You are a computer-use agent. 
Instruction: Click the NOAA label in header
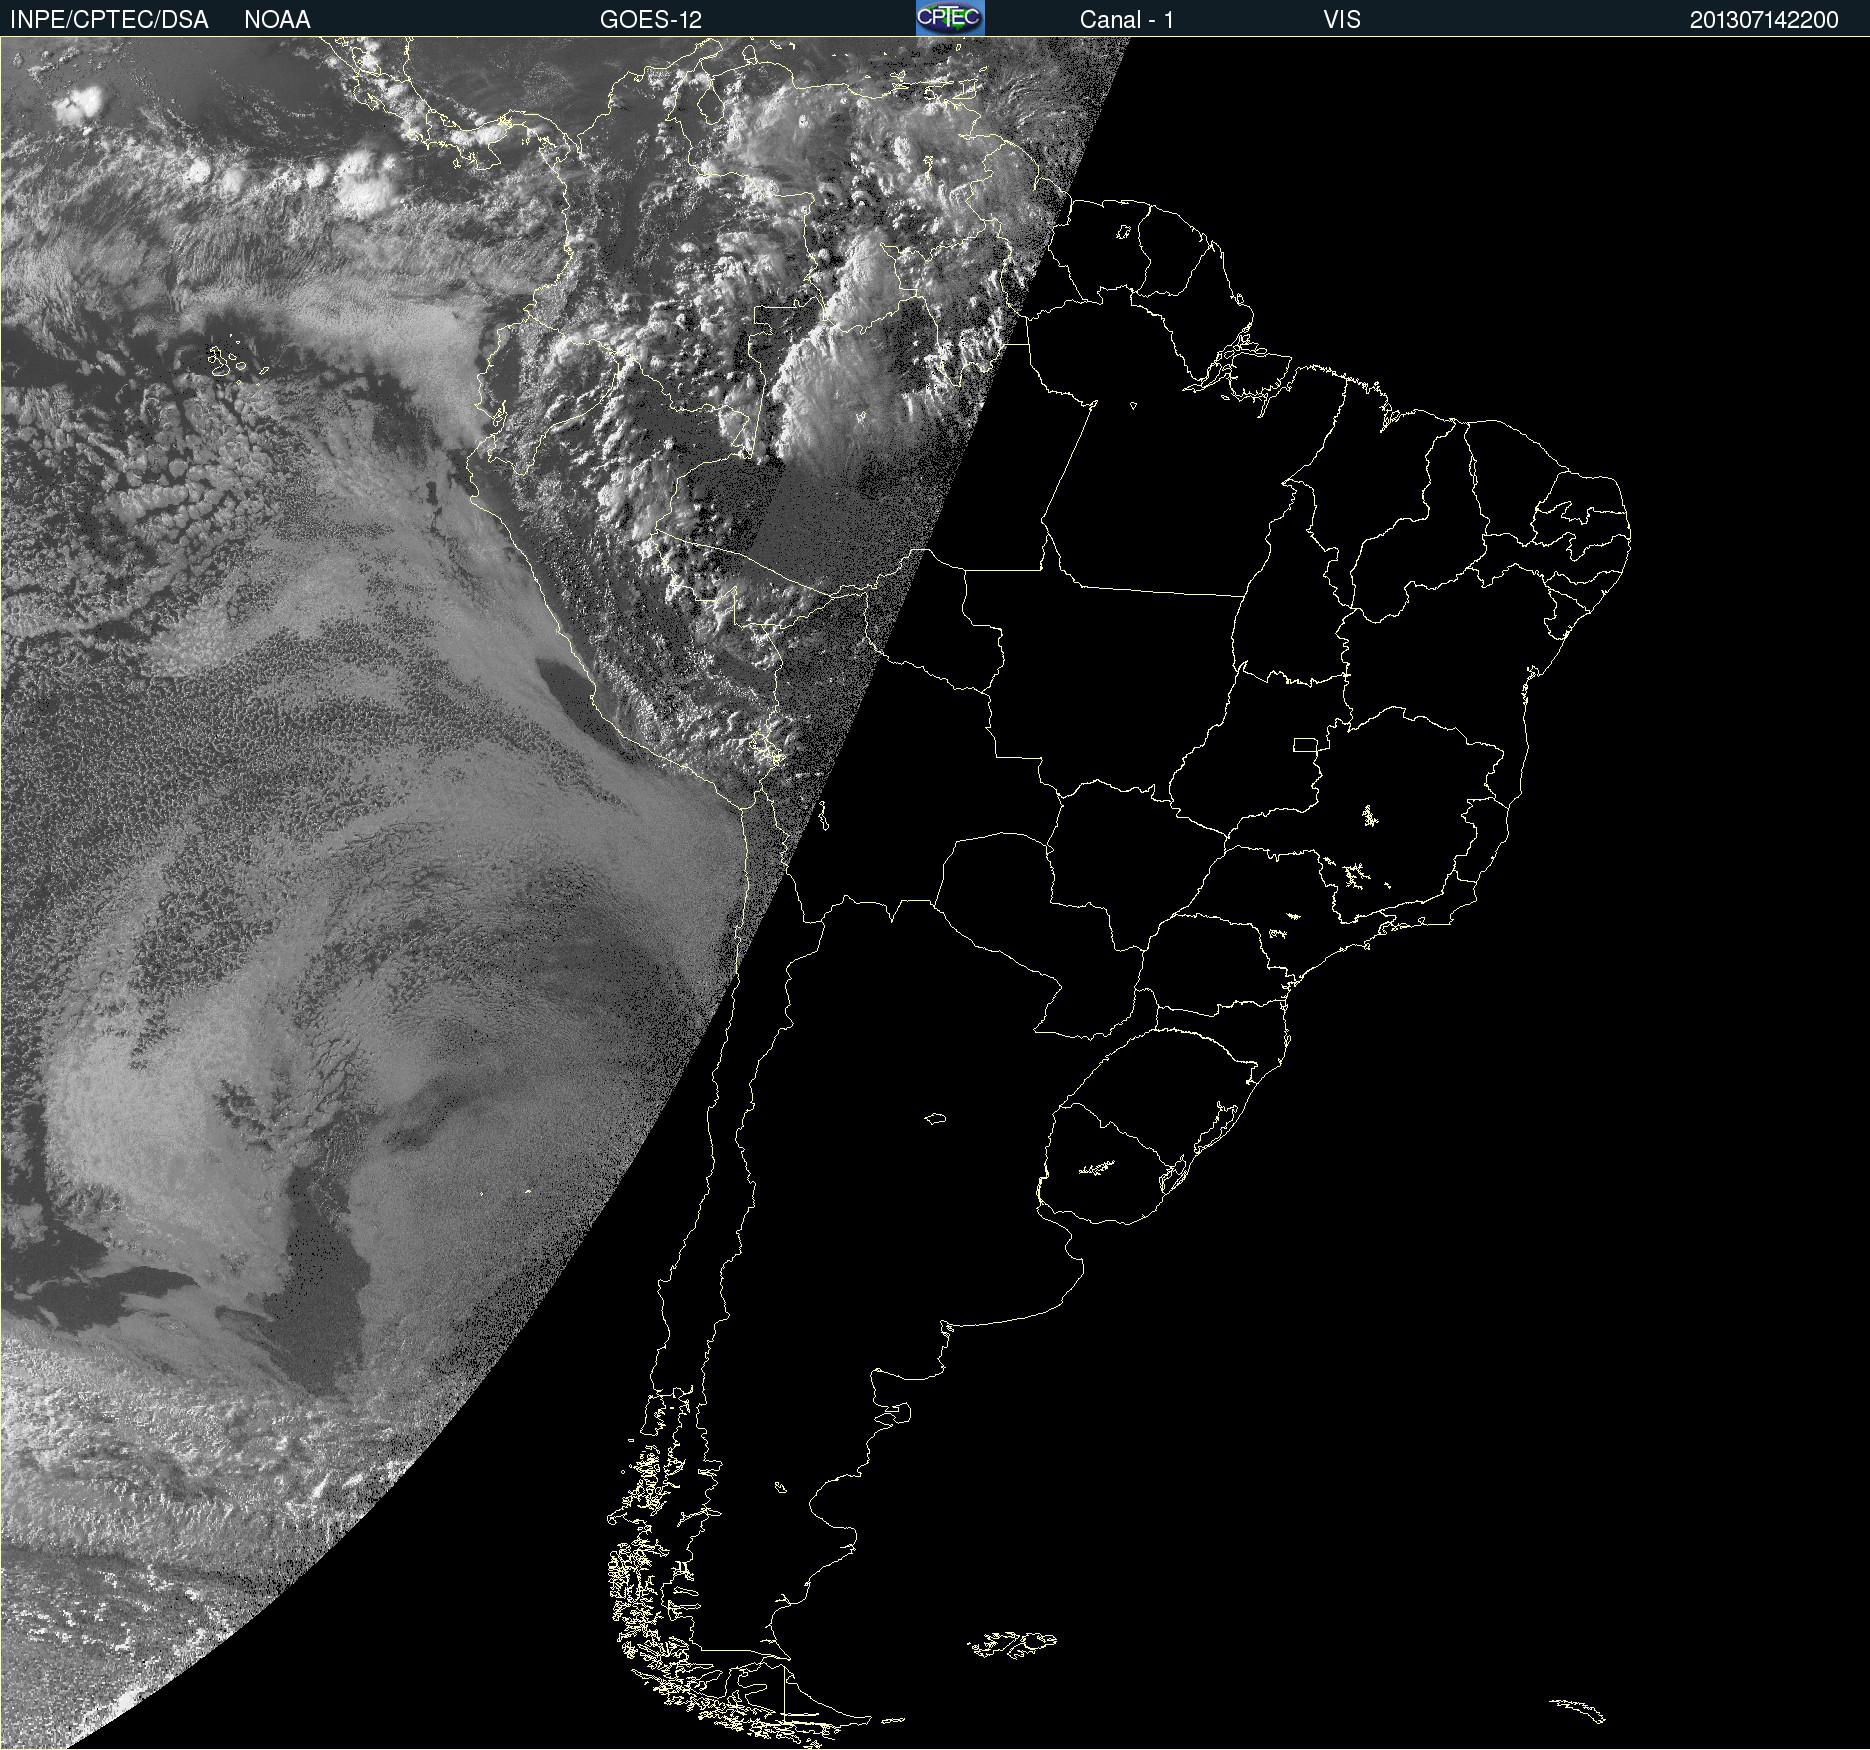tap(277, 20)
